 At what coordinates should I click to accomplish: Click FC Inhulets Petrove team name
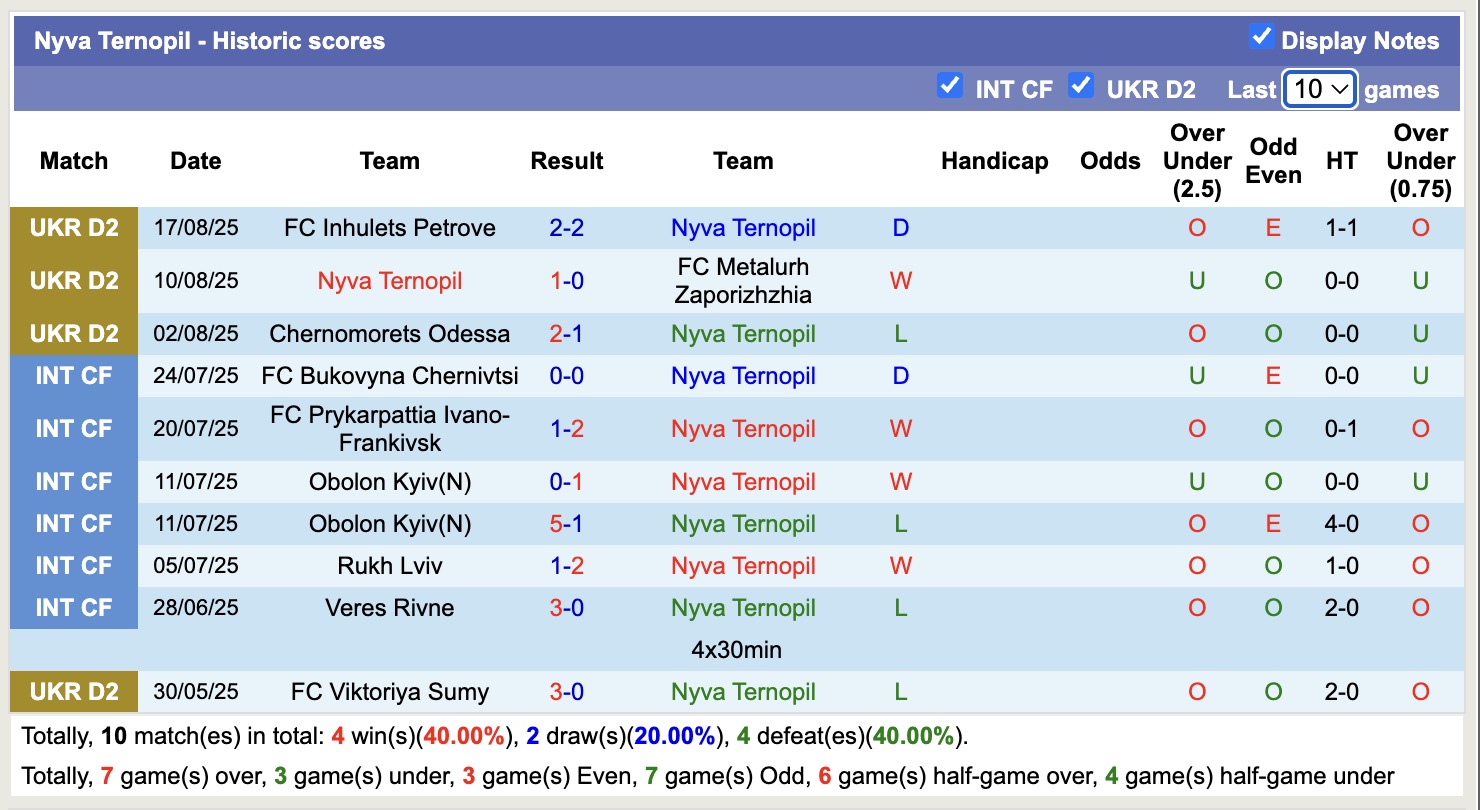click(x=389, y=228)
